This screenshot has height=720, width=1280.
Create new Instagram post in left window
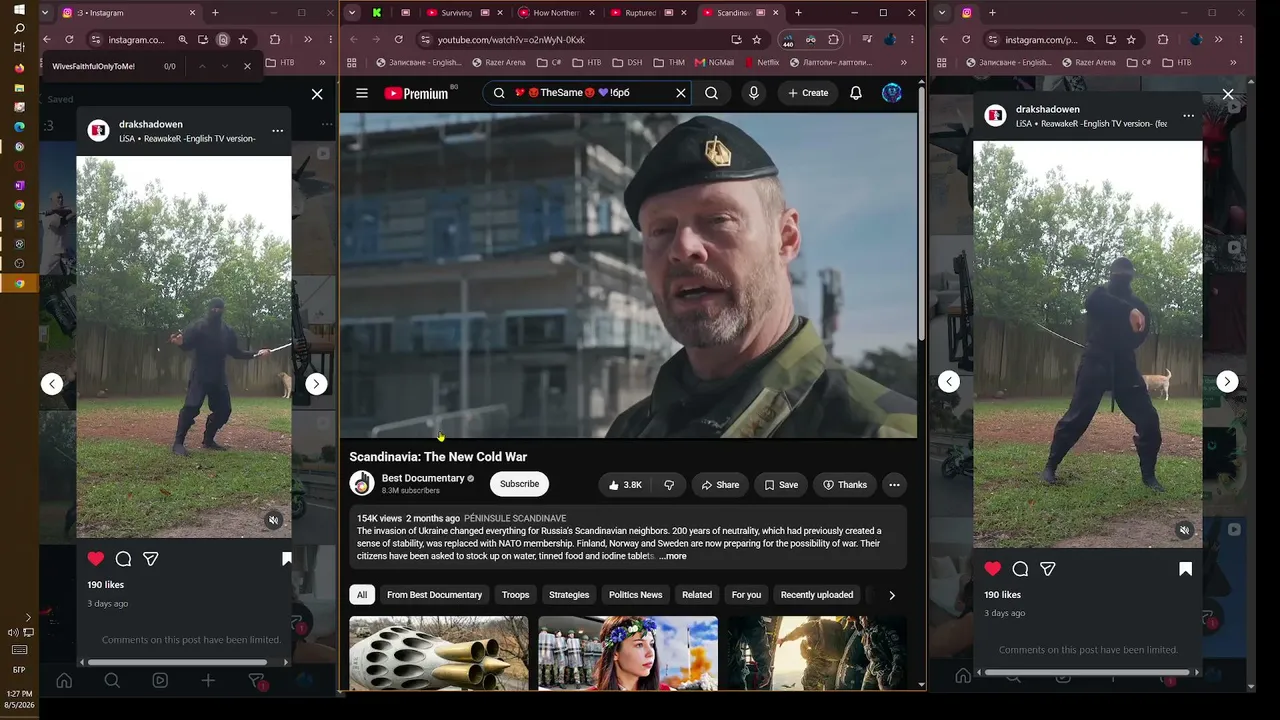point(208,681)
